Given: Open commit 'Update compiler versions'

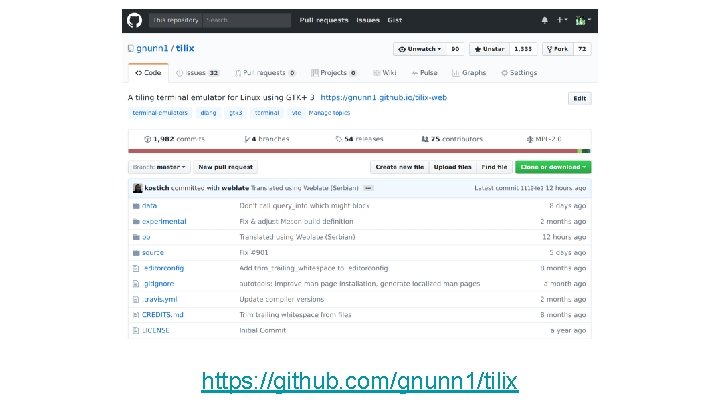Looking at the screenshot, I should [x=281, y=299].
